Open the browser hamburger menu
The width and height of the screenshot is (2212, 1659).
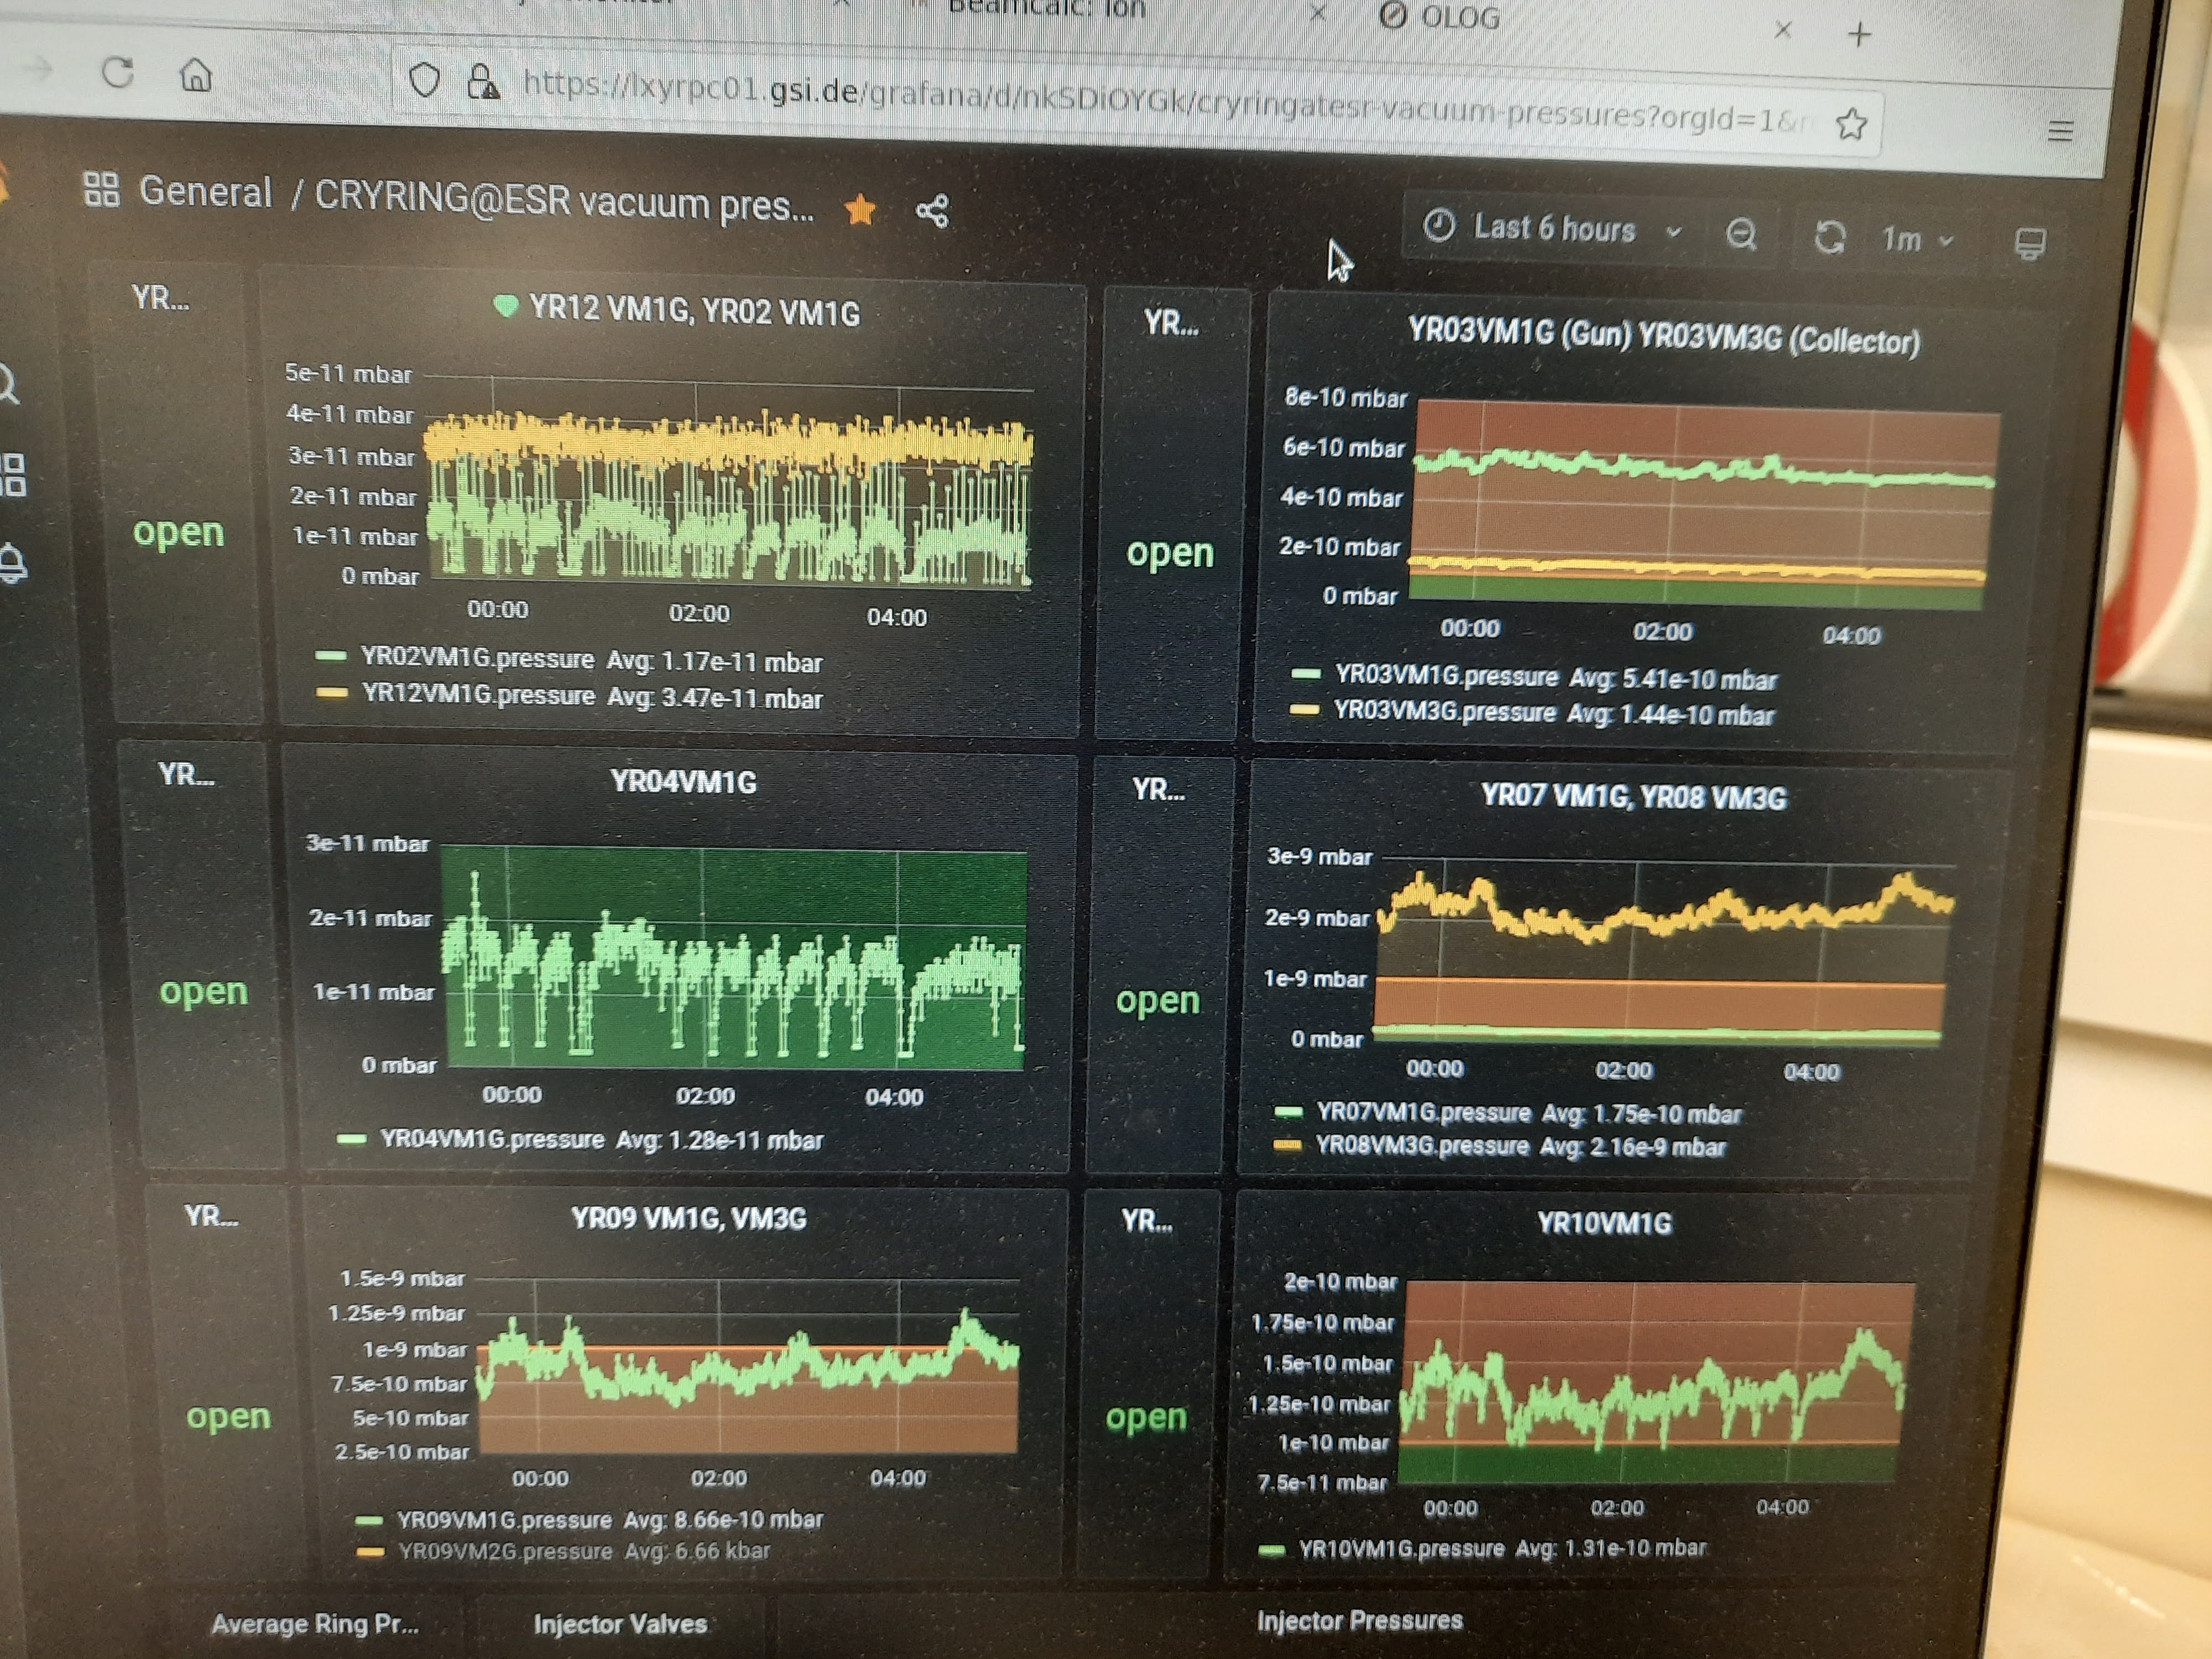pyautogui.click(x=2060, y=131)
